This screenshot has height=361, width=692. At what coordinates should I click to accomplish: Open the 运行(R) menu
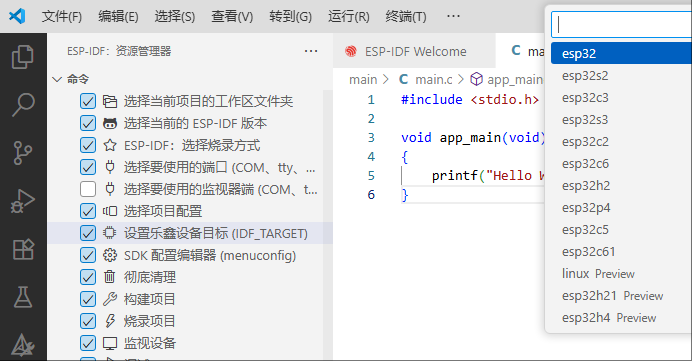(349, 17)
